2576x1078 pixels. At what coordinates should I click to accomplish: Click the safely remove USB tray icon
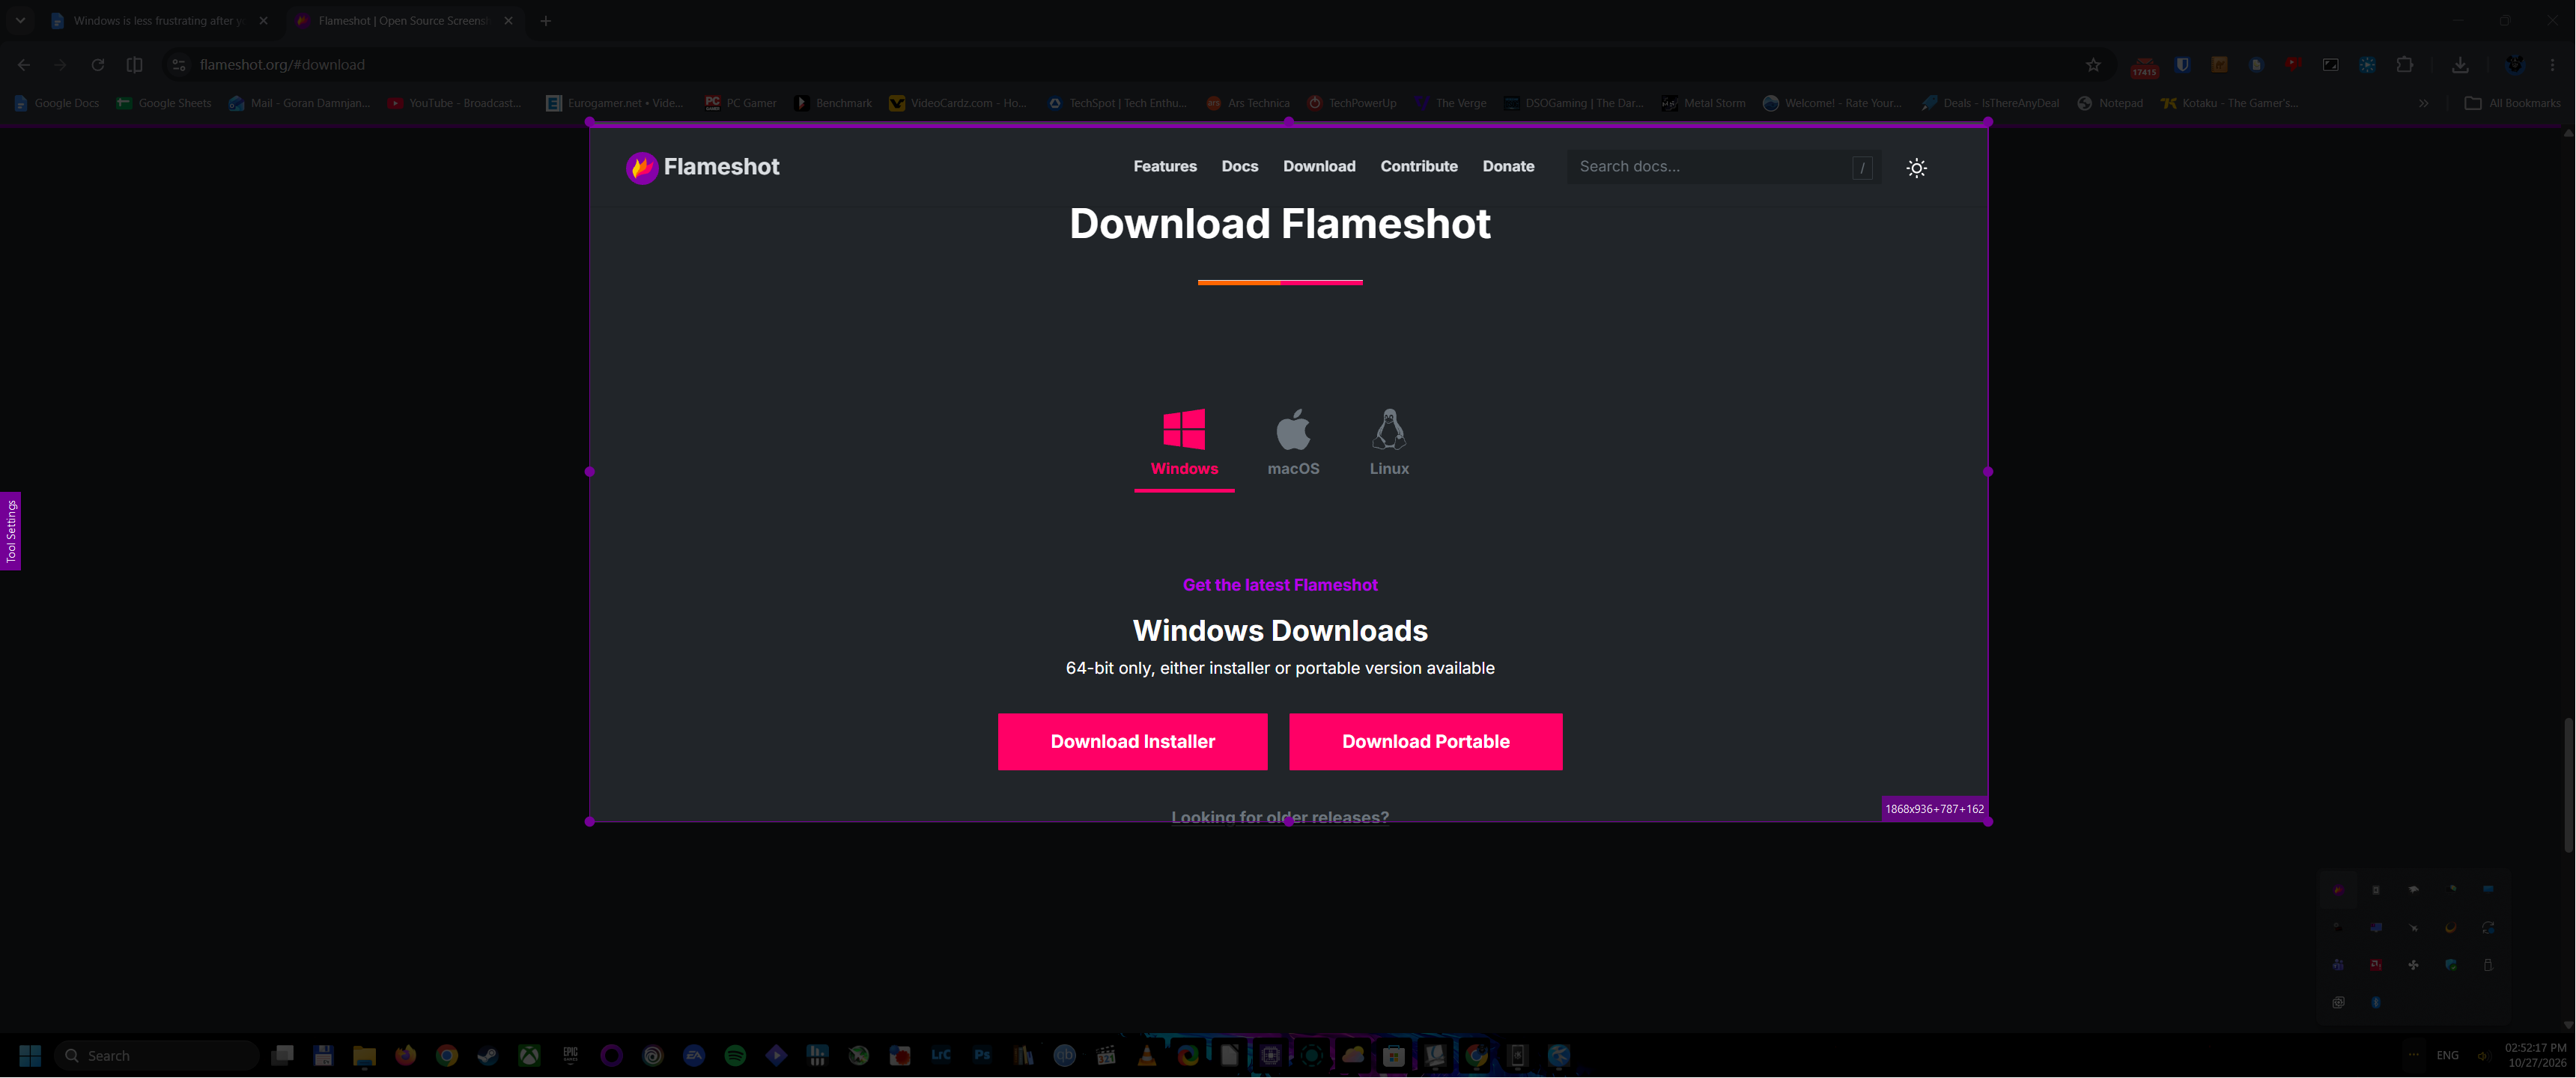coord(2488,966)
